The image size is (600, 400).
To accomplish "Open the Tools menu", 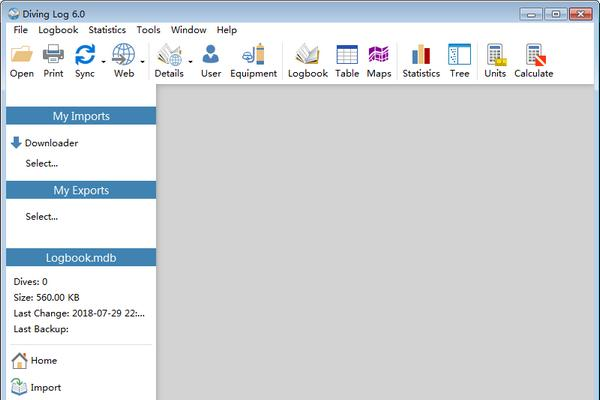I will 148,30.
